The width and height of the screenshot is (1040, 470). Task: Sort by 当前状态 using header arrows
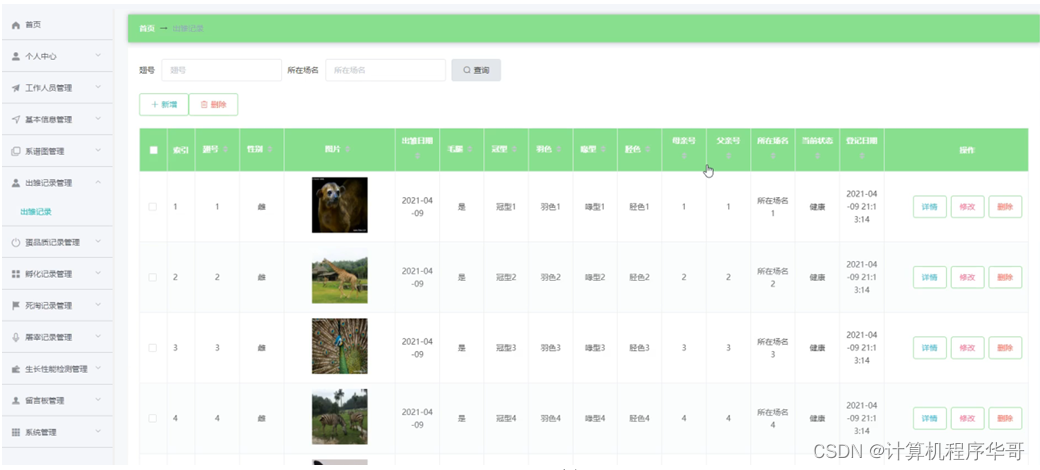click(817, 156)
